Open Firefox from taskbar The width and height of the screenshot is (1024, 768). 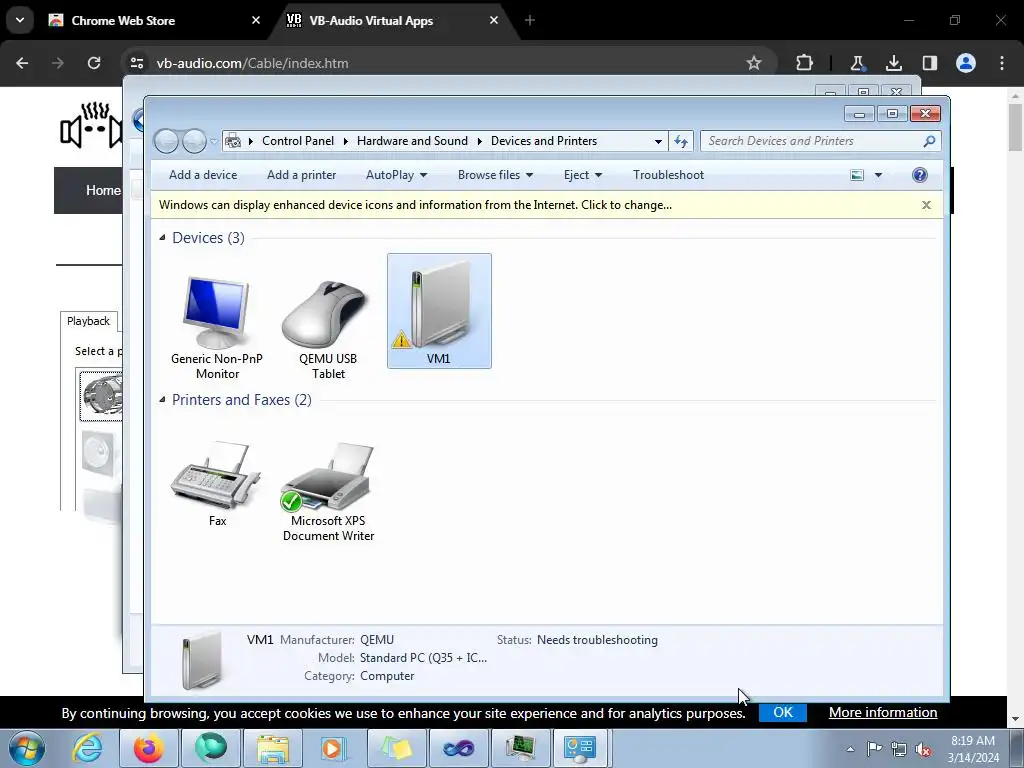(x=148, y=748)
